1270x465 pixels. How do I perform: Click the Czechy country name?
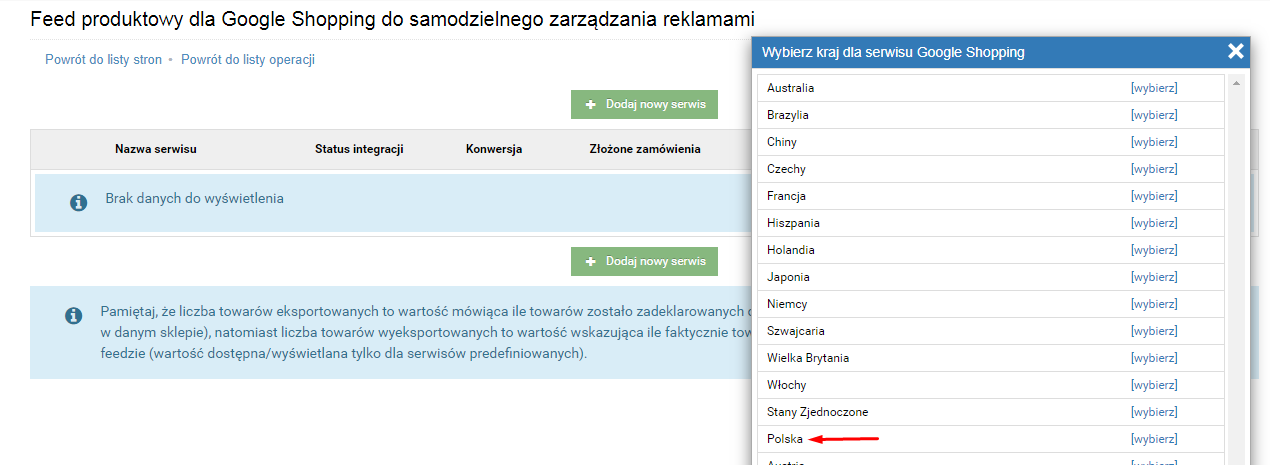pos(786,169)
